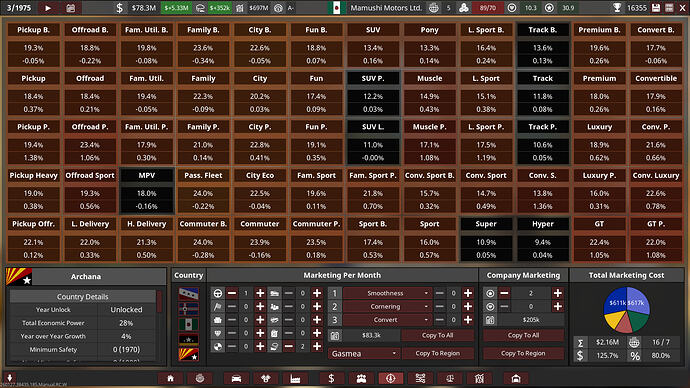Open the Gasmea region dropdown
Screen dimensions: 690x388
(363, 353)
